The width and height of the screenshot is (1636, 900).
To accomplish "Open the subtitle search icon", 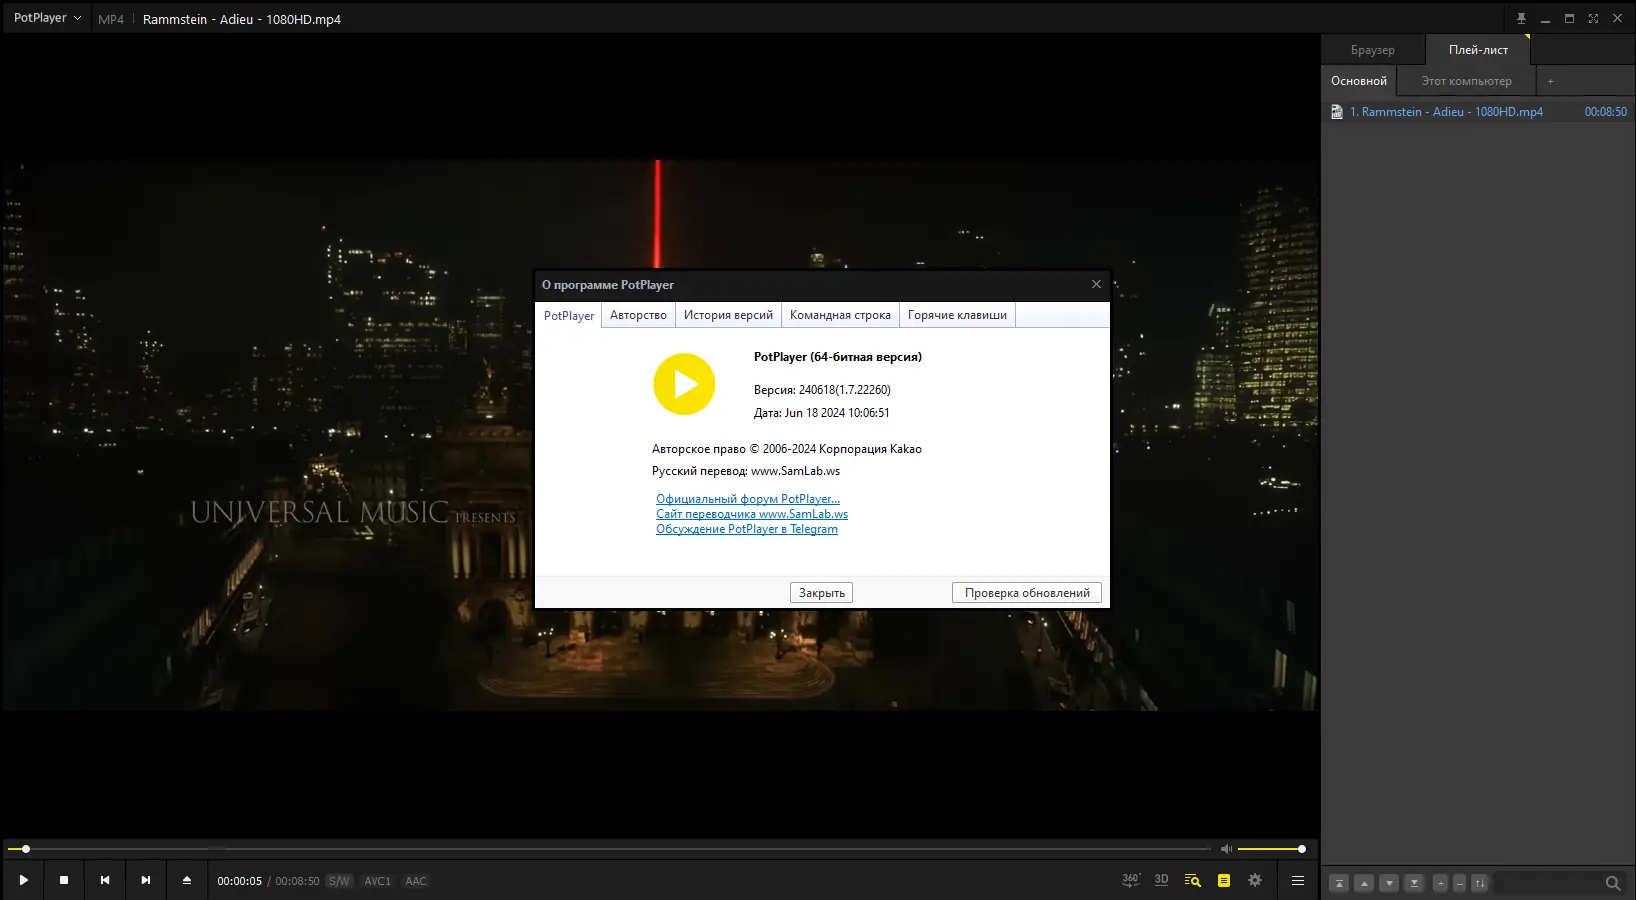I will point(1192,880).
